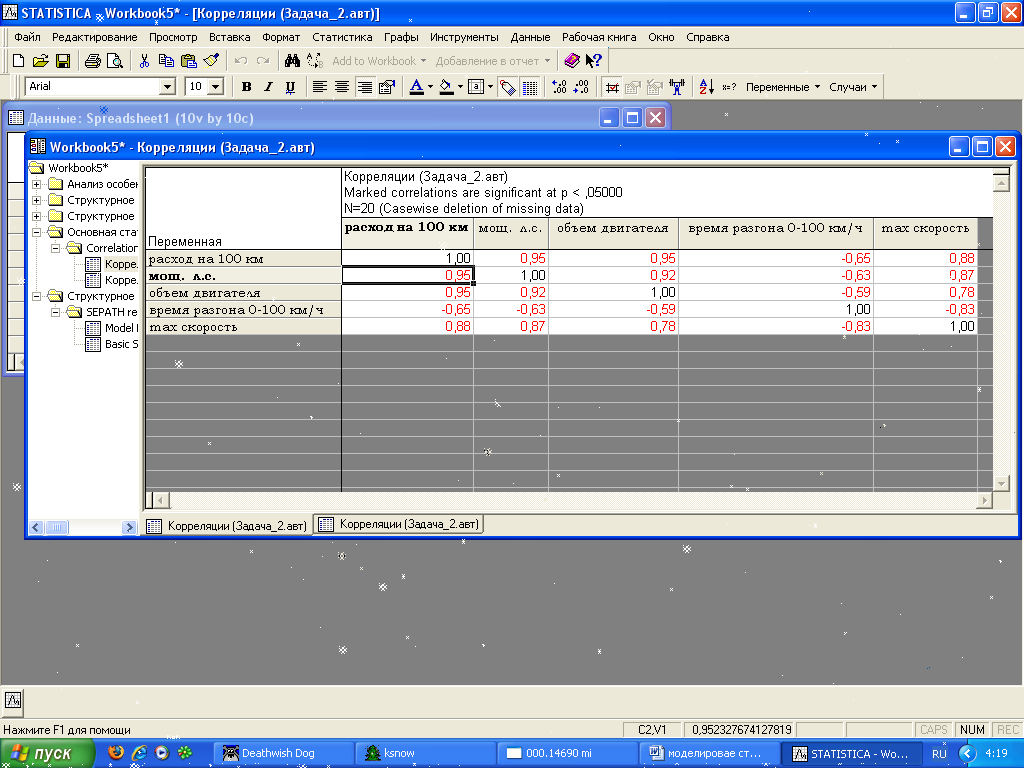Select the Model tree item
The width and height of the screenshot is (1024, 768).
point(112,328)
